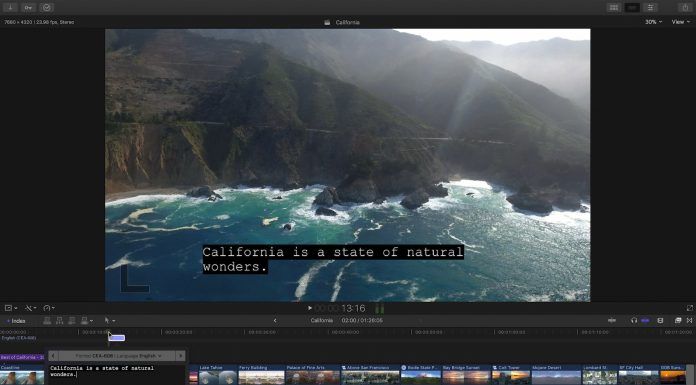The height and width of the screenshot is (385, 696).
Task: Click California project name in timeline bar
Action: pos(321,320)
